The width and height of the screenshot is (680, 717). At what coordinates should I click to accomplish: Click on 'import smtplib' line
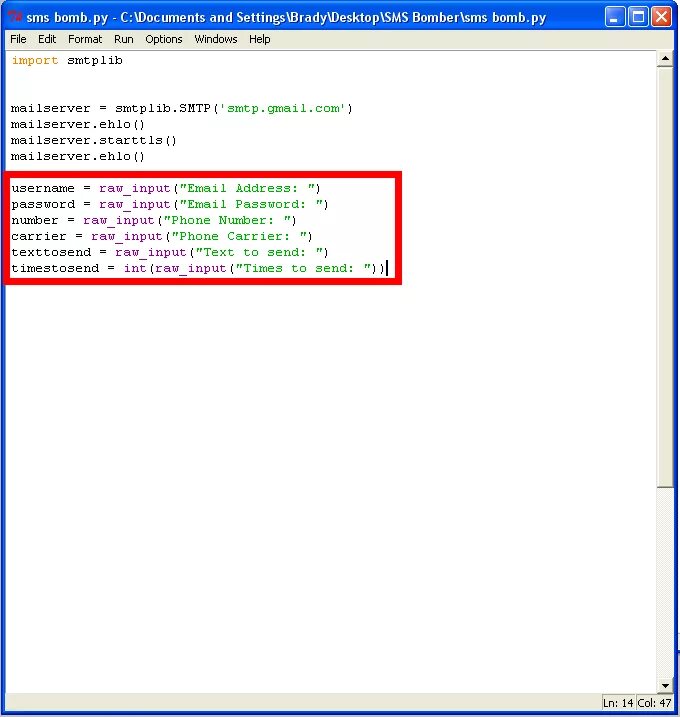coord(67,60)
